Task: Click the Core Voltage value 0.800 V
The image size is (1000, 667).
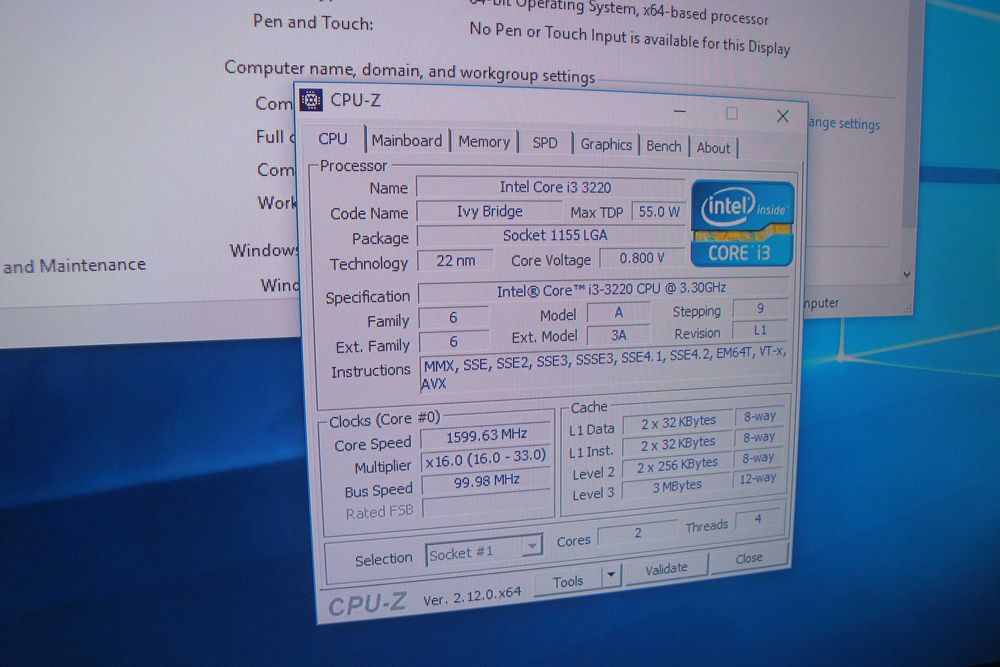Action: [x=642, y=258]
